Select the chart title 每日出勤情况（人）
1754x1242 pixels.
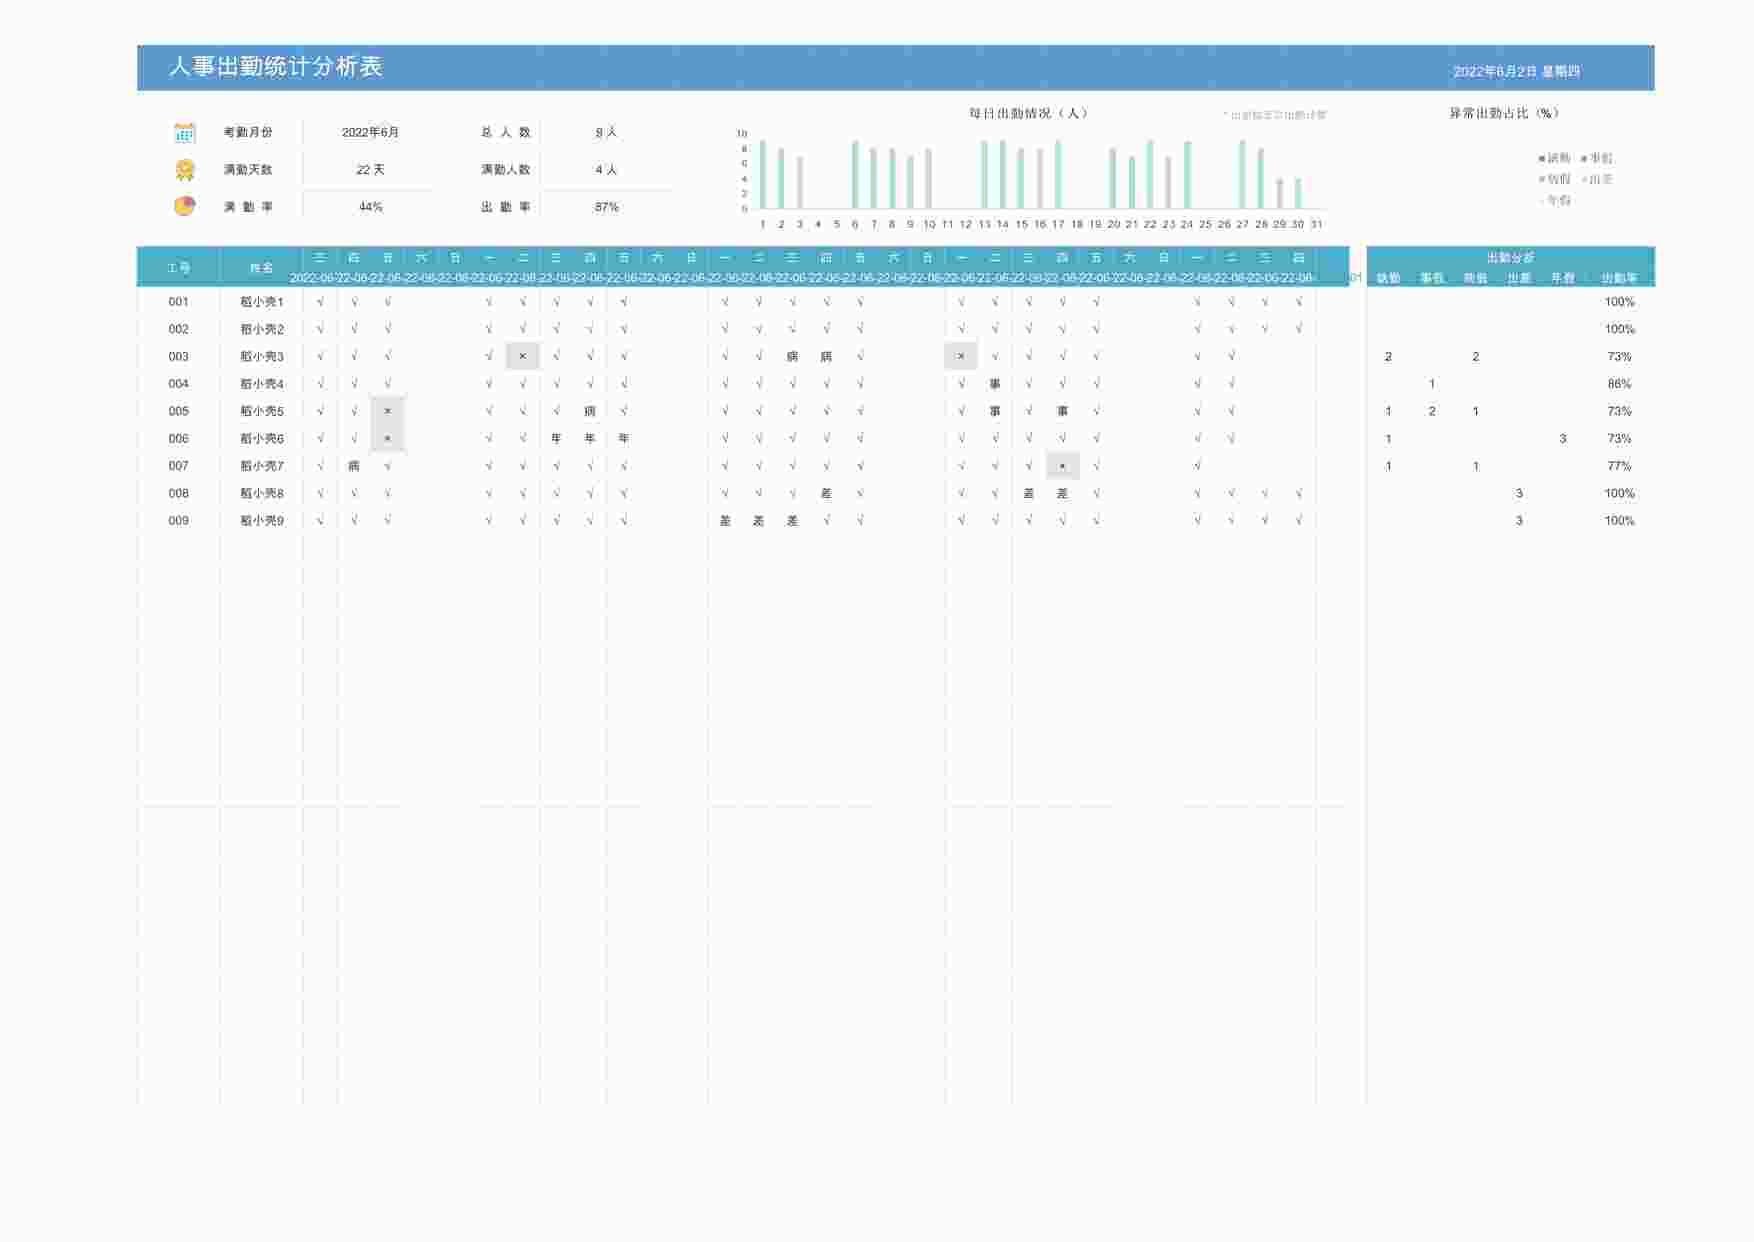(1028, 113)
